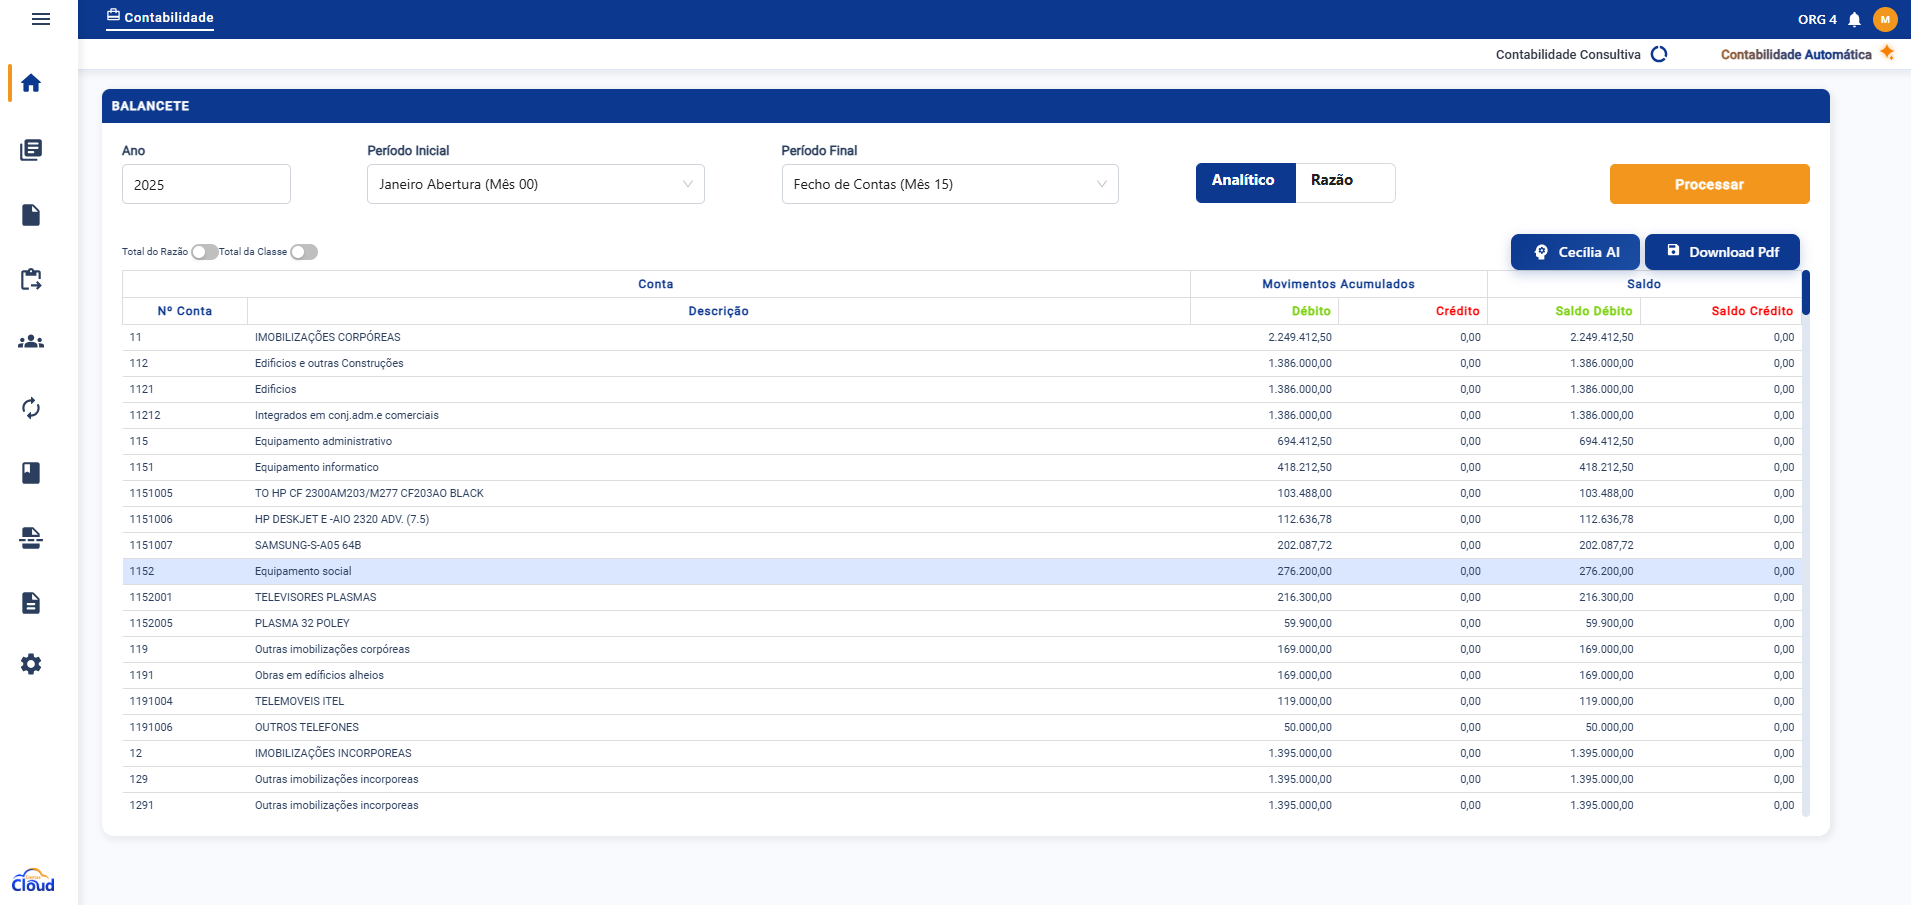Click the sync arrows icon in sidebar
Viewport: 1911px width, 905px height.
pyautogui.click(x=31, y=408)
